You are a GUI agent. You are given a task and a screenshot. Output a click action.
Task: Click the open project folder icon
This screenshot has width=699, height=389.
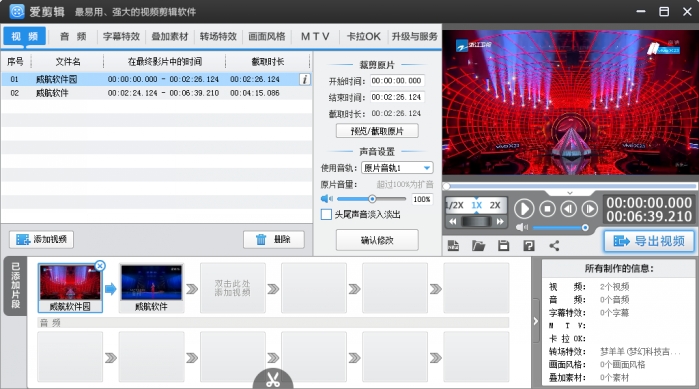coord(478,246)
